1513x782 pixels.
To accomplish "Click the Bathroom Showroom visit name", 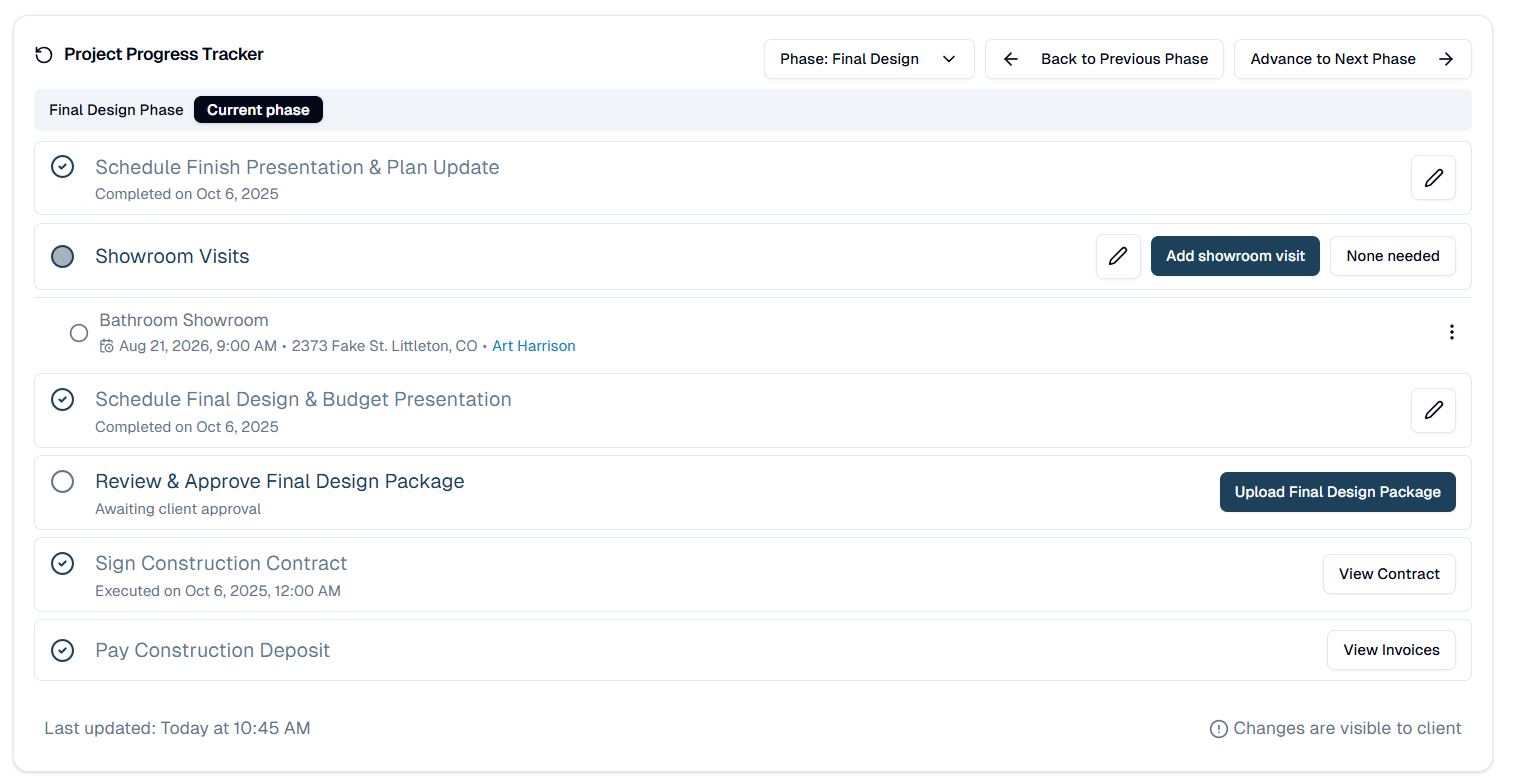I will (x=184, y=320).
